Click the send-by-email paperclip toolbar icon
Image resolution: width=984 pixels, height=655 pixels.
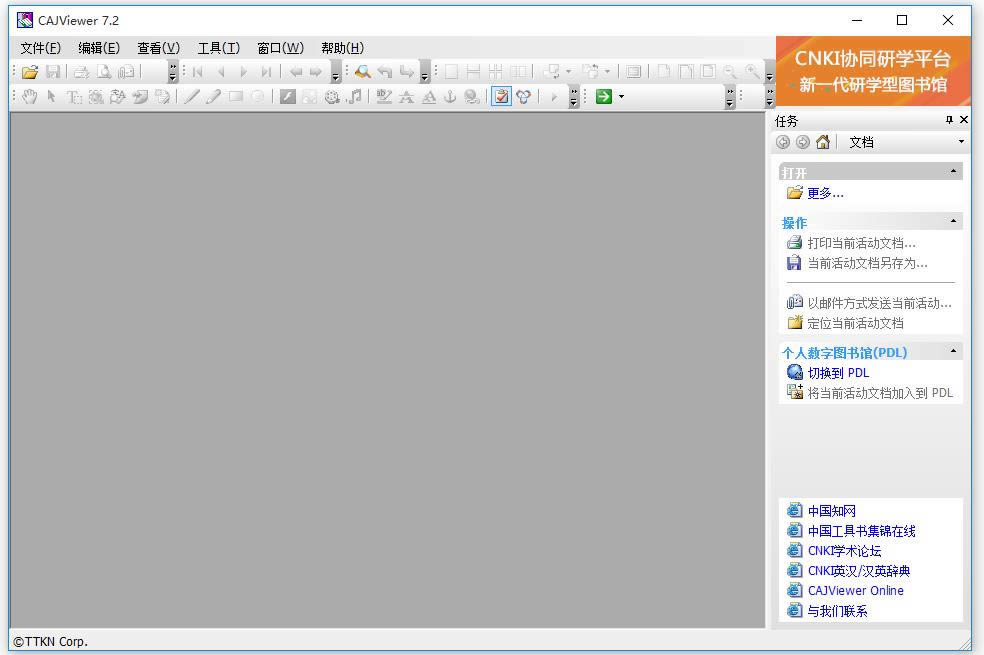[126, 72]
